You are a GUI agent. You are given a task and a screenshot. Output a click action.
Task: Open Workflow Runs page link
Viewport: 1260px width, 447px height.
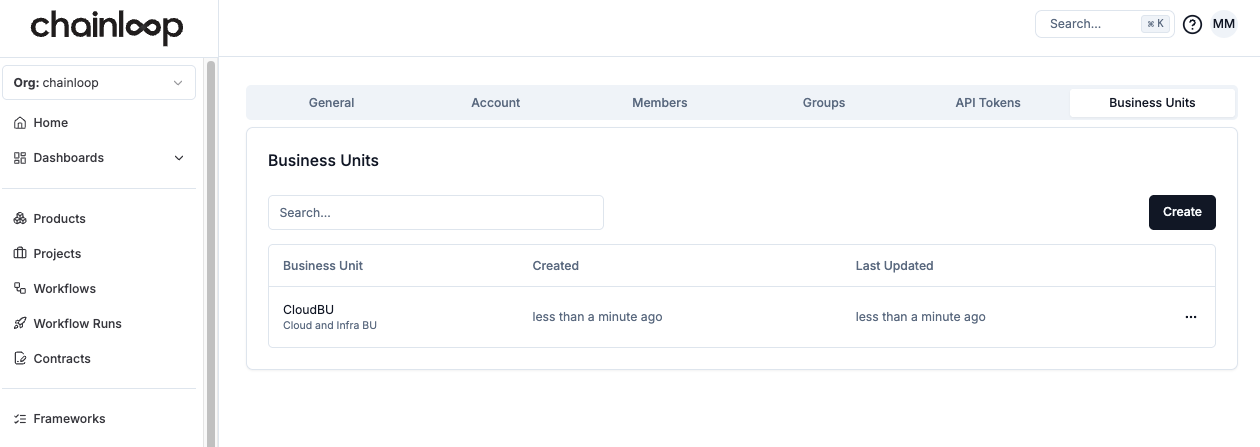coord(77,324)
